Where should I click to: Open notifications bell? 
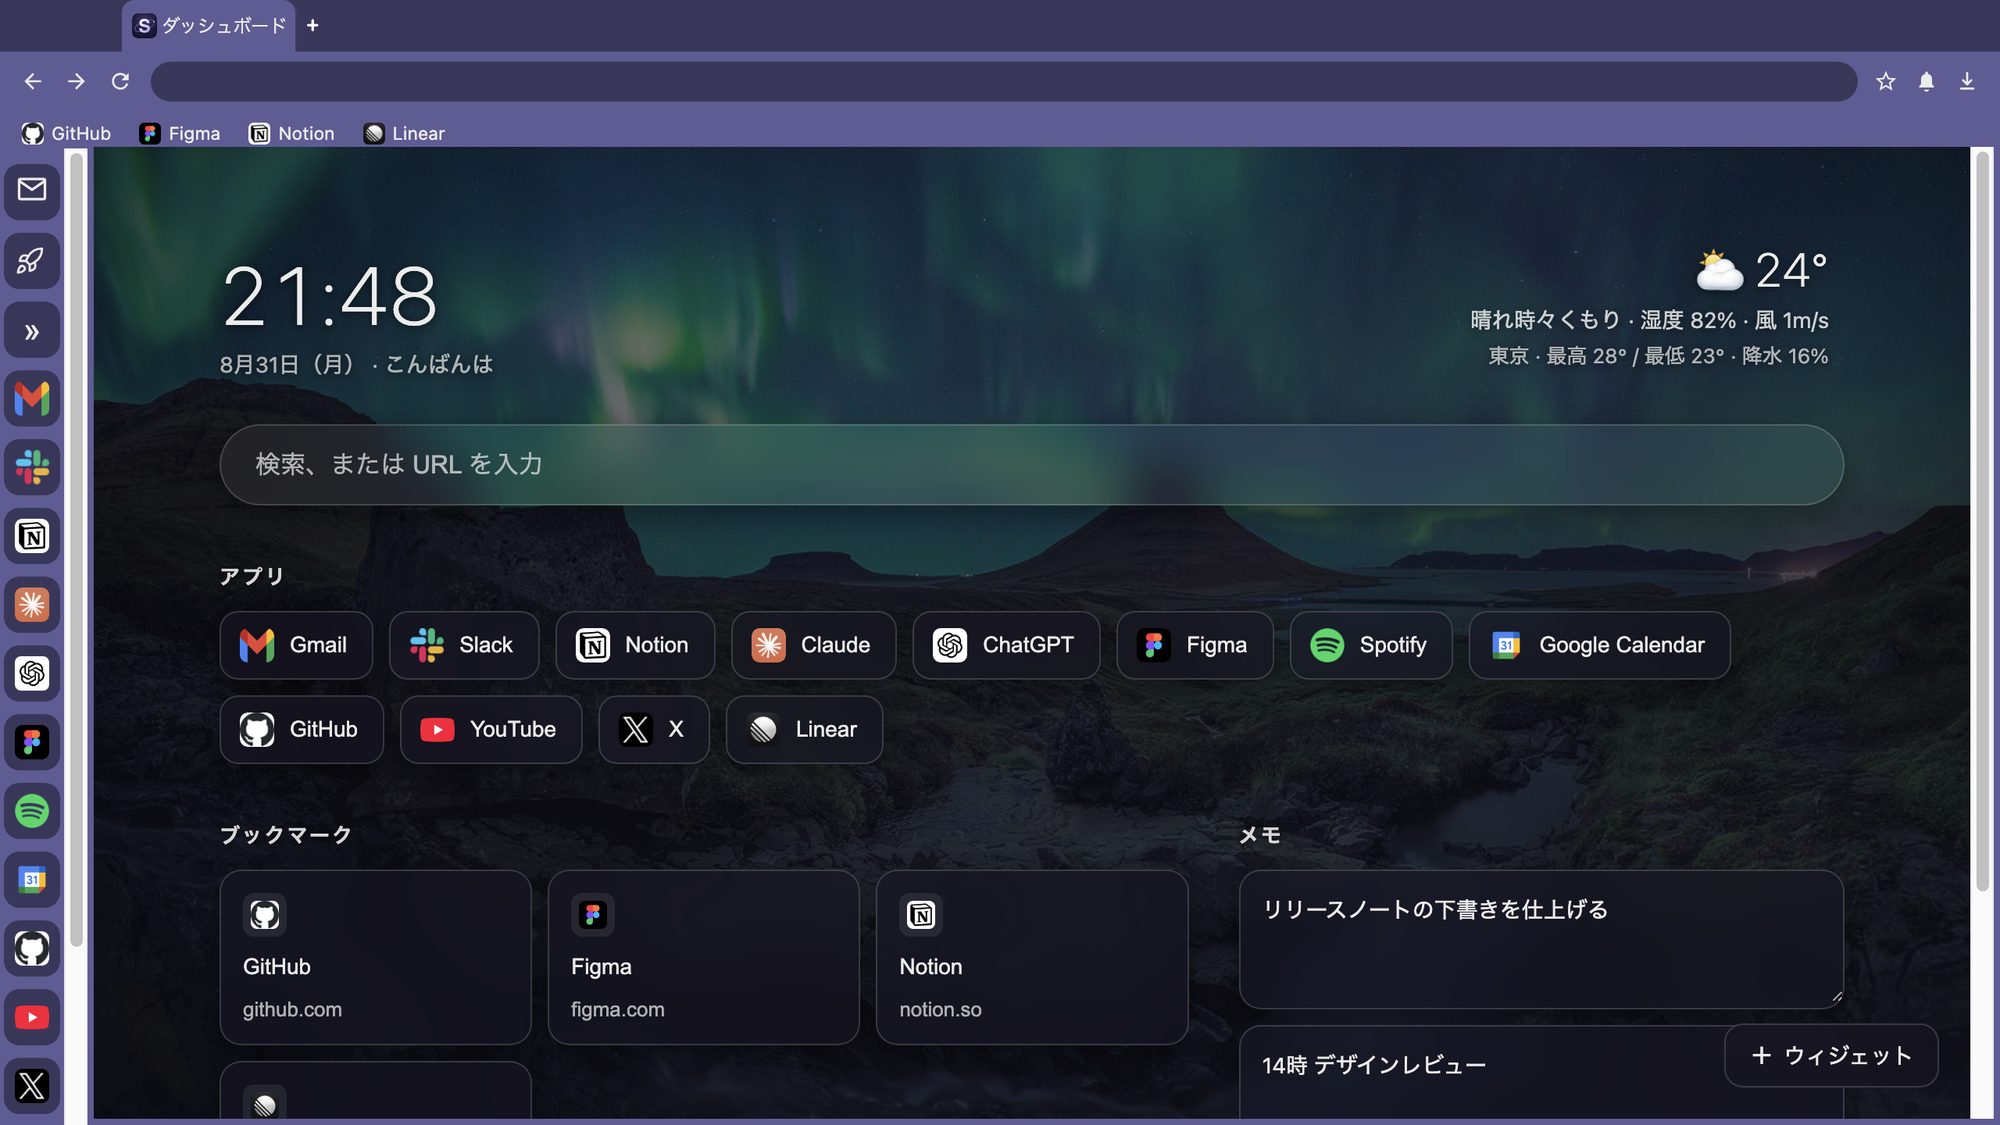pyautogui.click(x=1926, y=81)
